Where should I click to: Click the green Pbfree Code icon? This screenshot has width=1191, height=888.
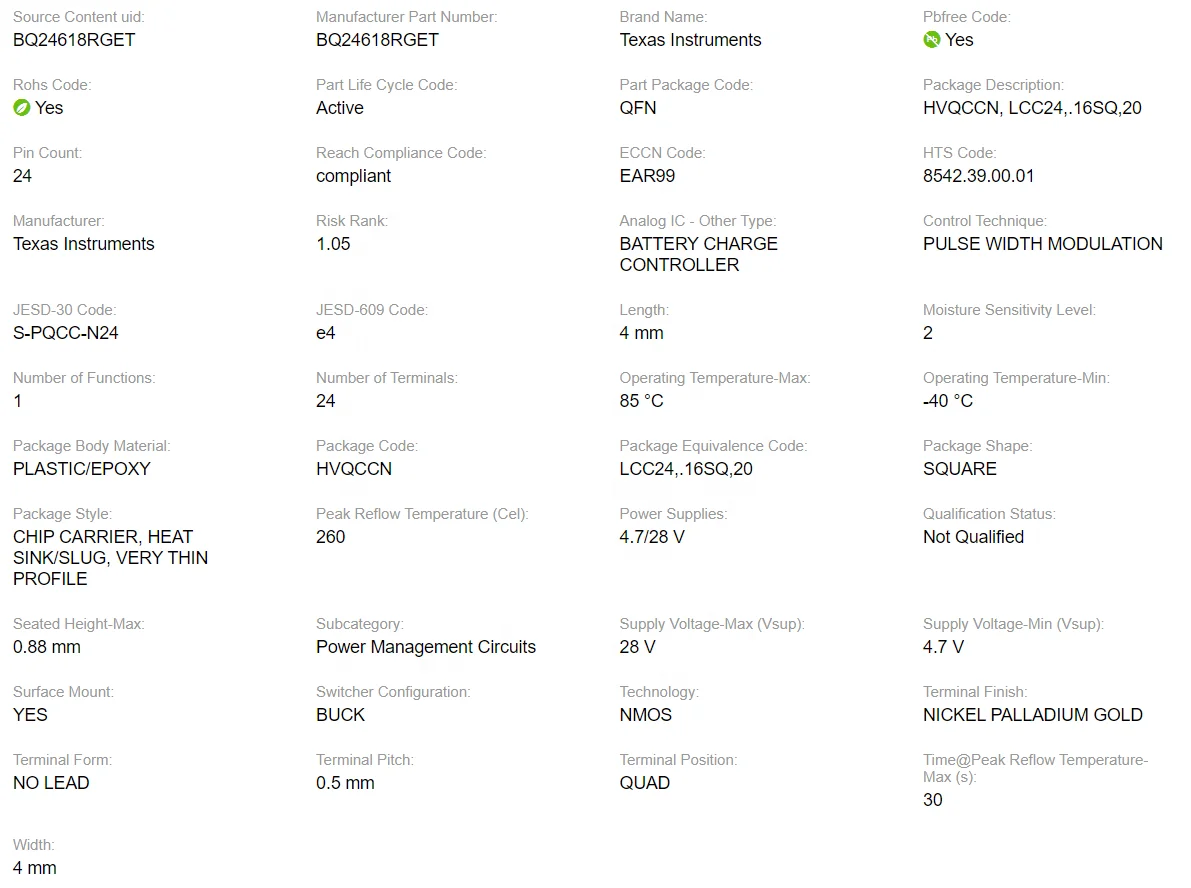931,40
